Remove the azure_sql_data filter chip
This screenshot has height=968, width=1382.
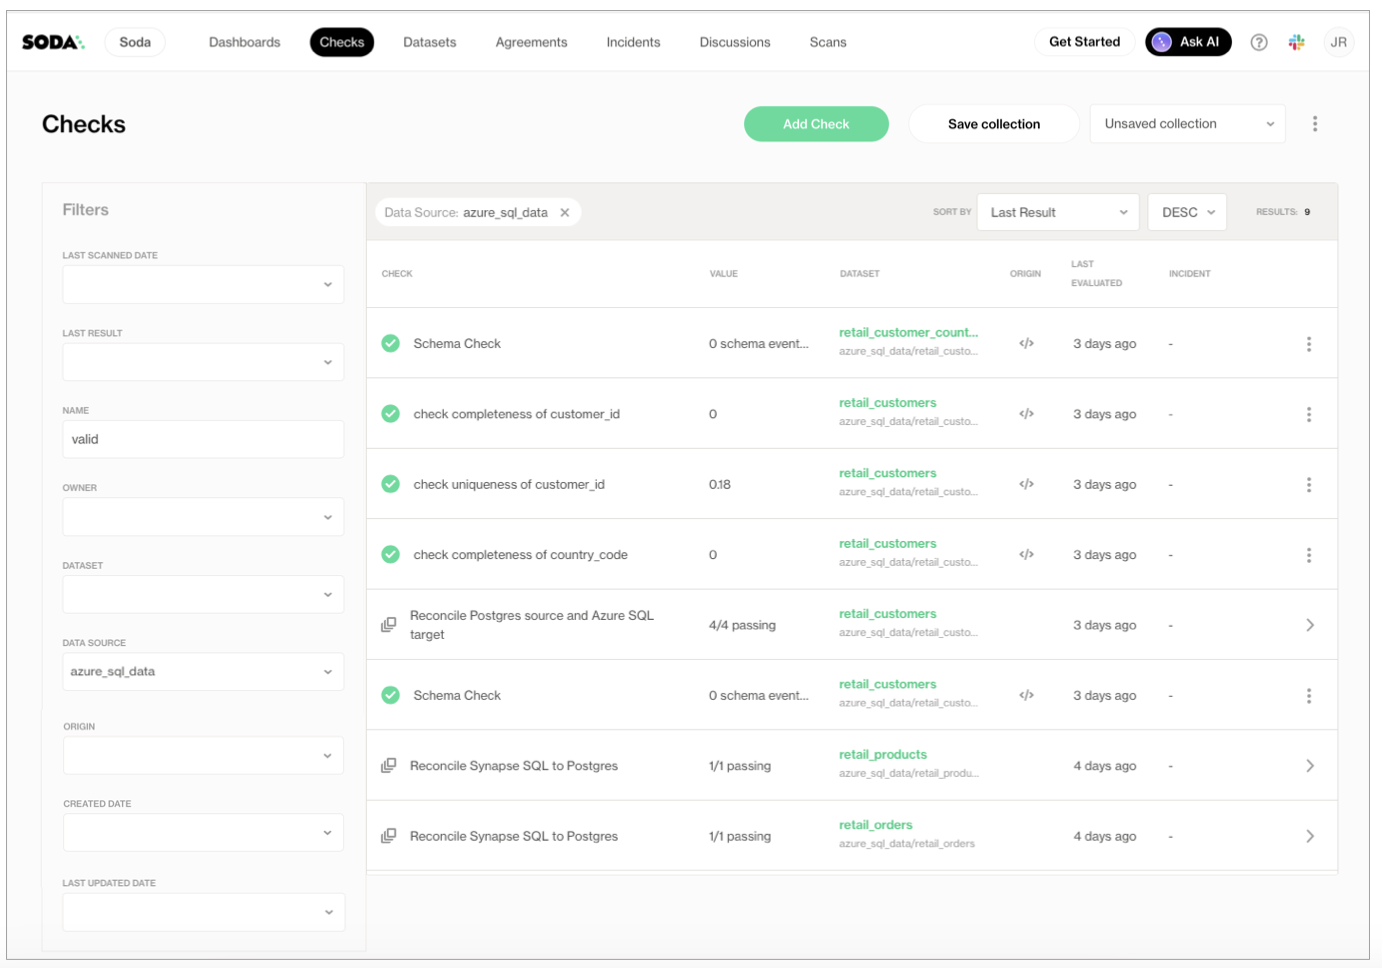[x=565, y=213]
